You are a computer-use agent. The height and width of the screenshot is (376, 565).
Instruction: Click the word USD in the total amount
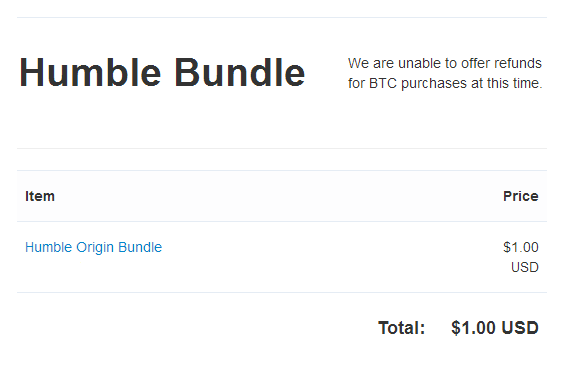coord(520,328)
